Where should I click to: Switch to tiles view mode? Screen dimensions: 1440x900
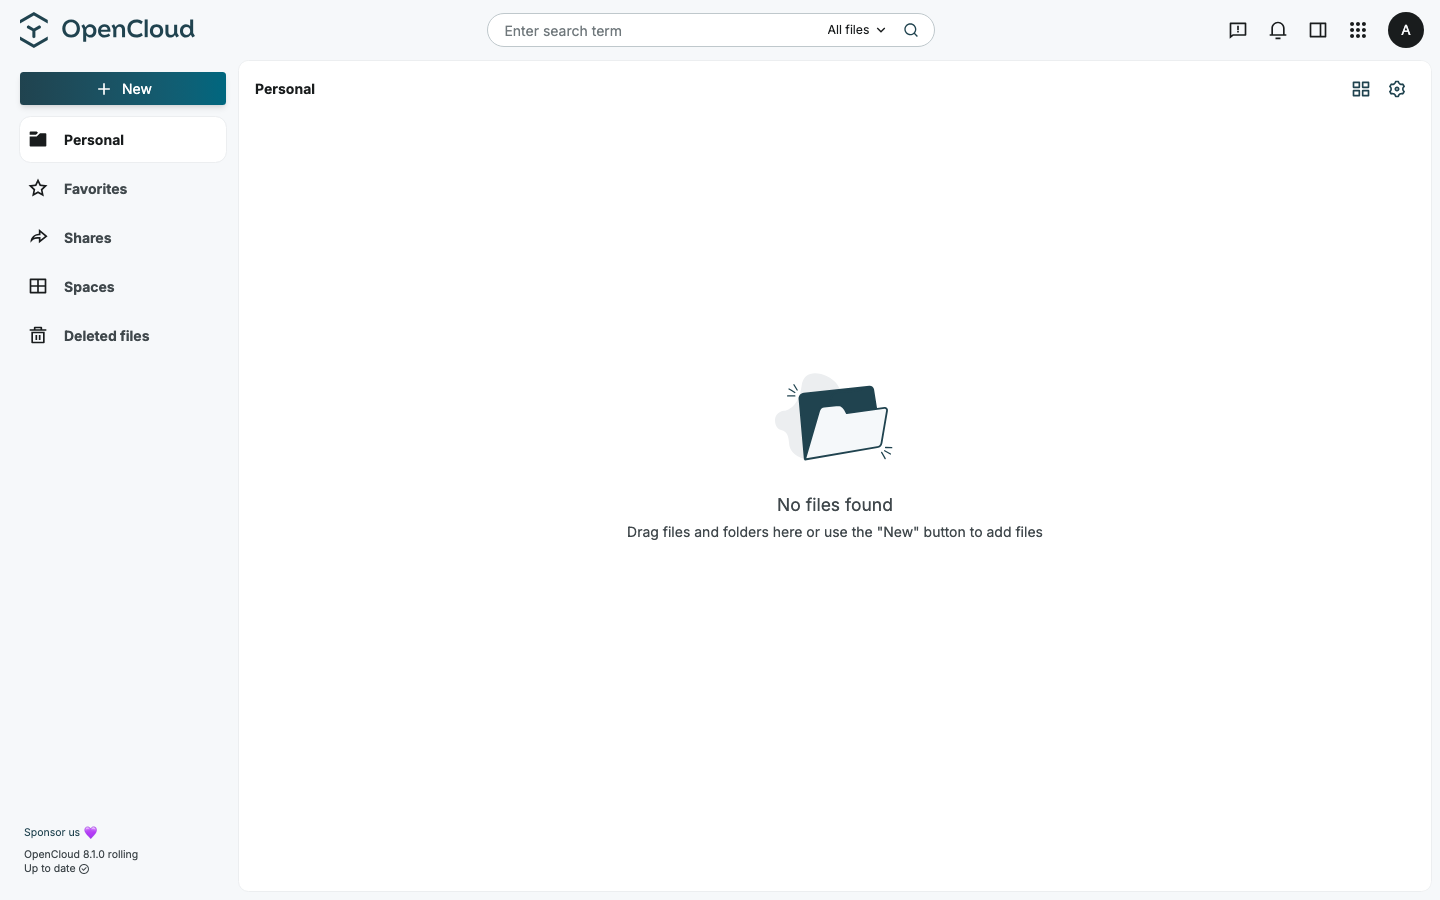[x=1361, y=89]
